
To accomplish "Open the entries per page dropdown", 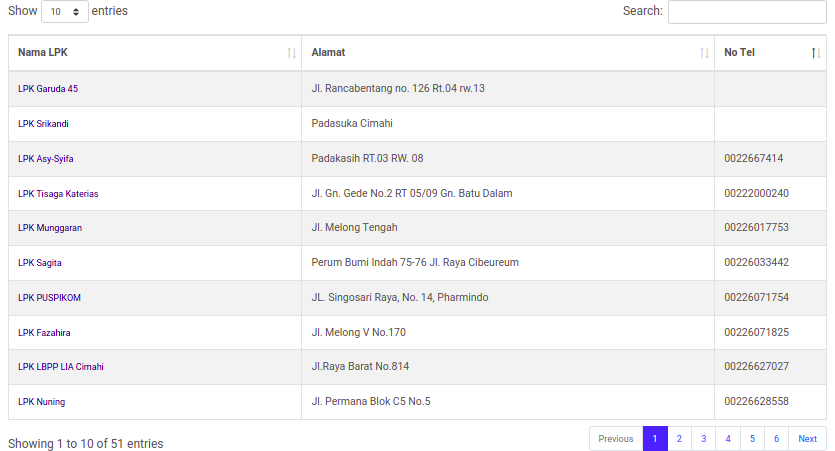I will point(65,12).
